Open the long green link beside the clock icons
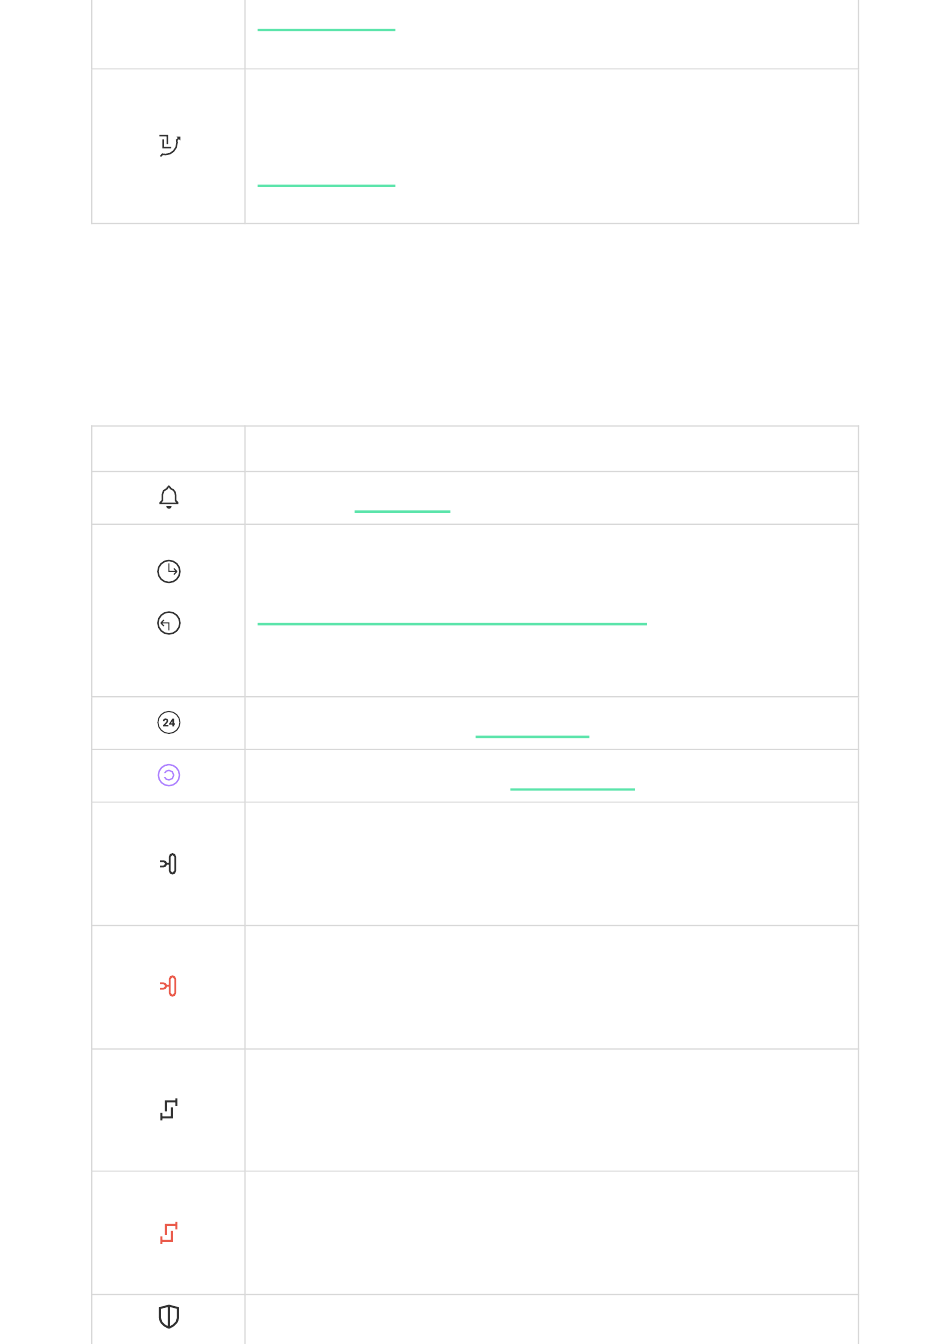 452,622
